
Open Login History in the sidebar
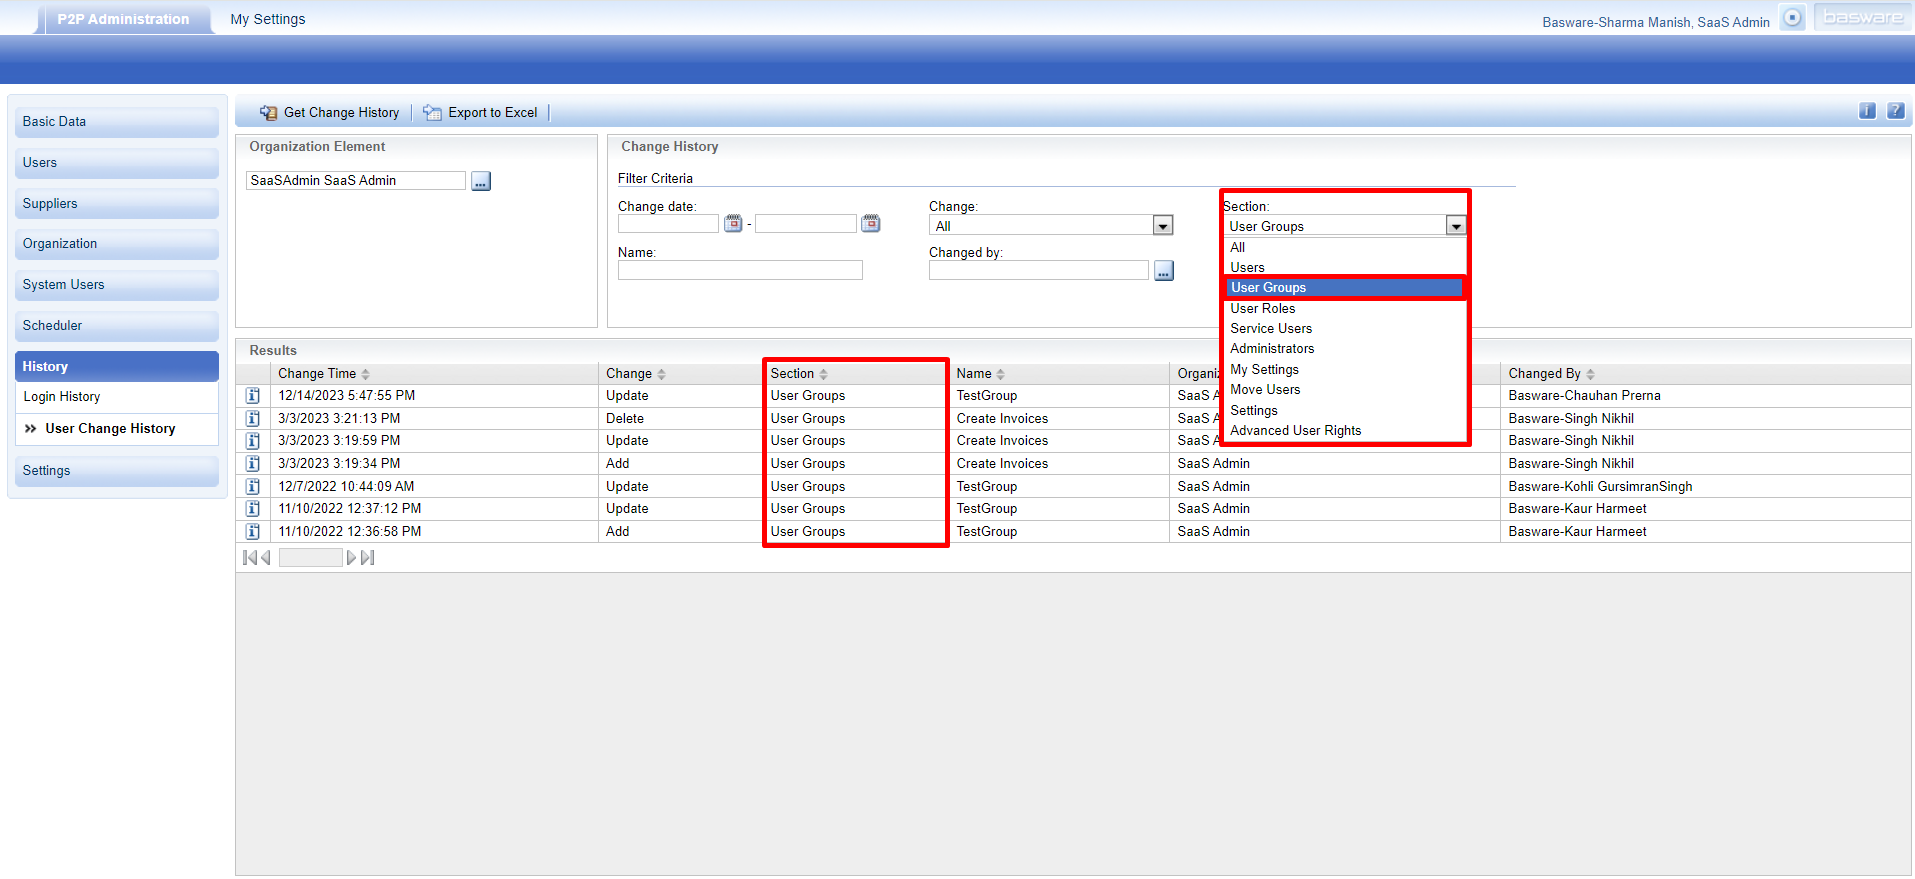tap(62, 397)
